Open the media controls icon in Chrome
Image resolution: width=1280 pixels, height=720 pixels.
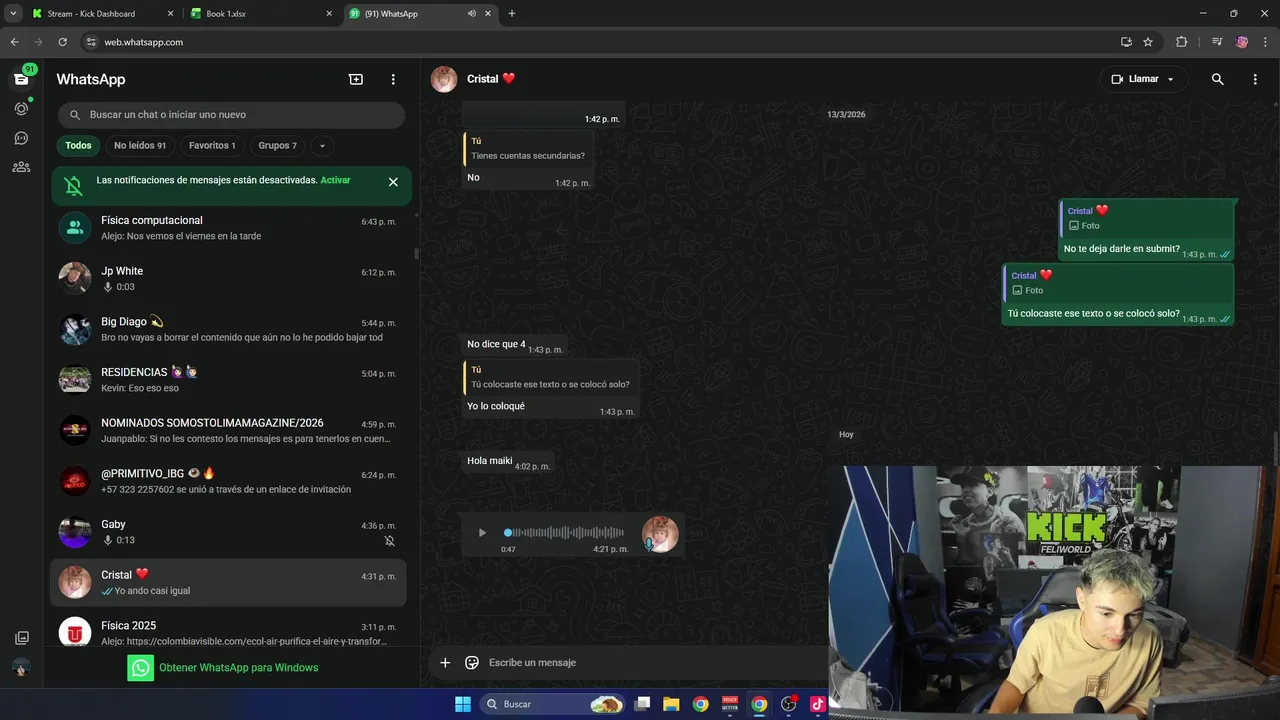(x=1217, y=42)
